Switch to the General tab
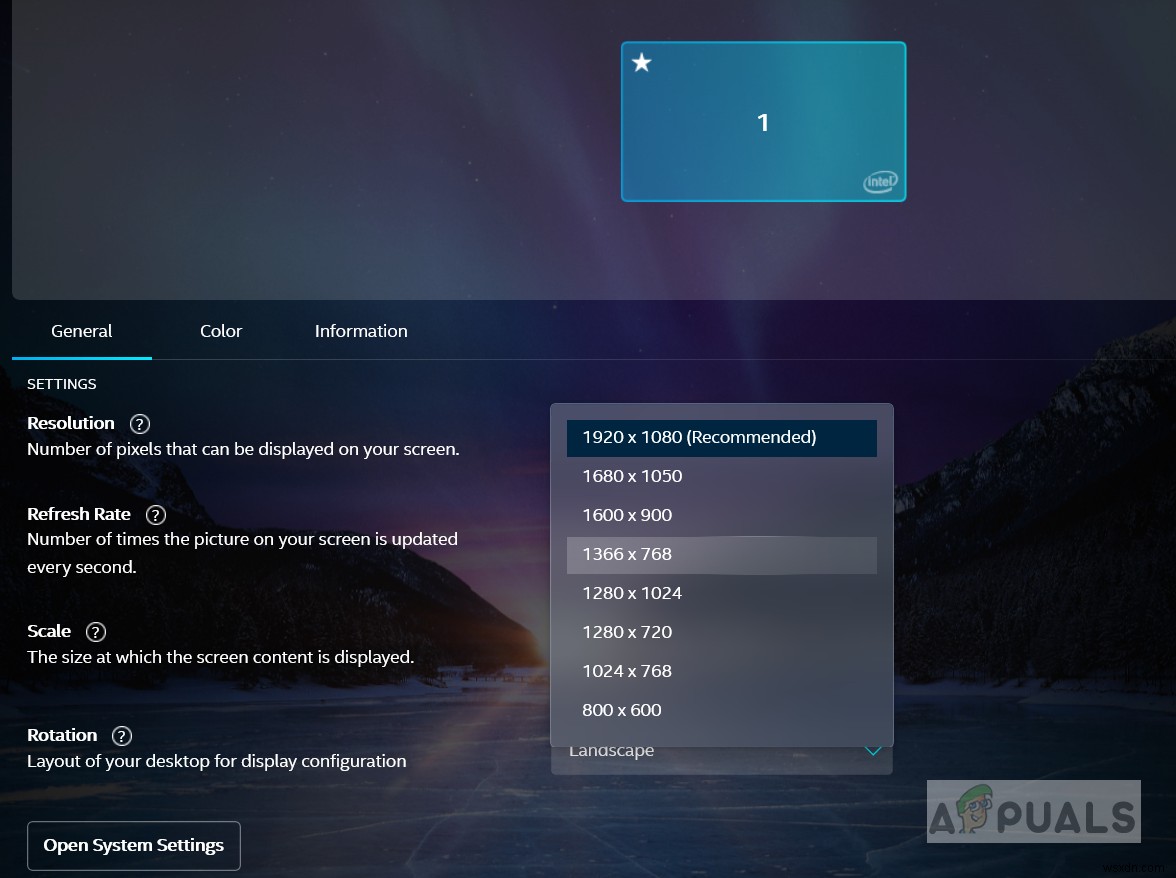This screenshot has height=878, width=1176. tap(82, 331)
